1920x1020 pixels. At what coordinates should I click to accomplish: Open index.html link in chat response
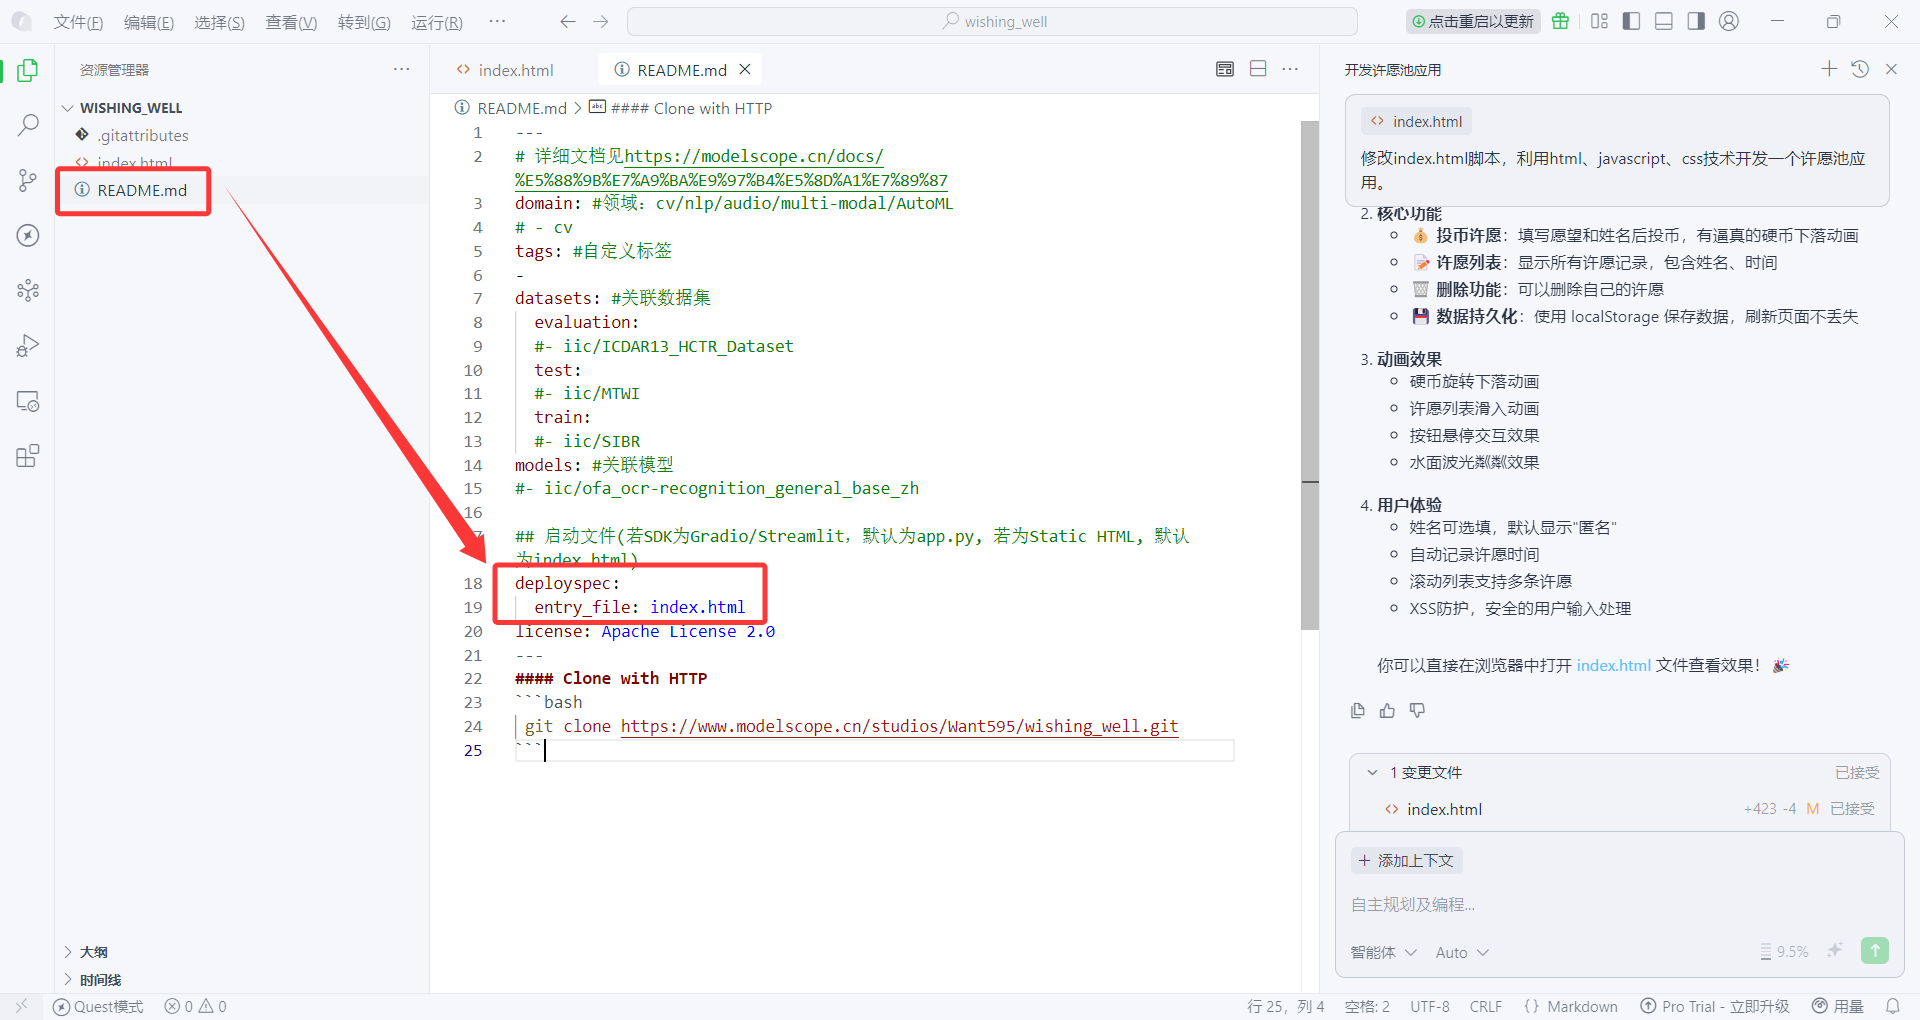coord(1613,666)
